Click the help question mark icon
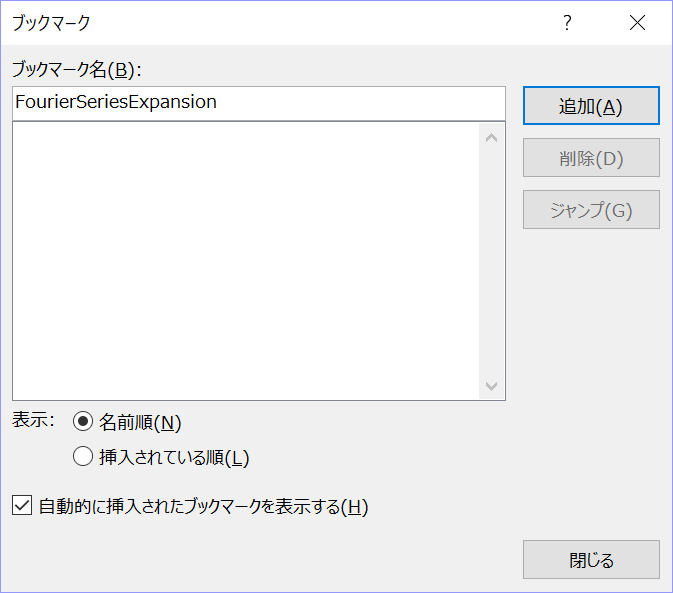This screenshot has height=593, width=673. coord(568,22)
